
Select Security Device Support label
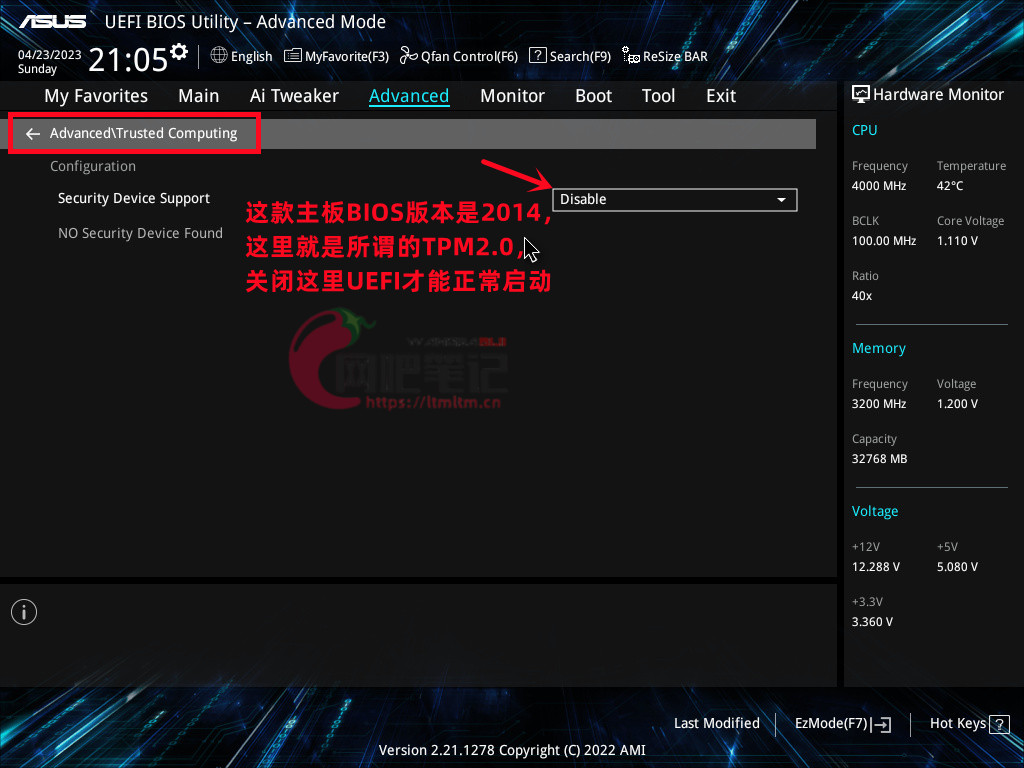coord(134,199)
